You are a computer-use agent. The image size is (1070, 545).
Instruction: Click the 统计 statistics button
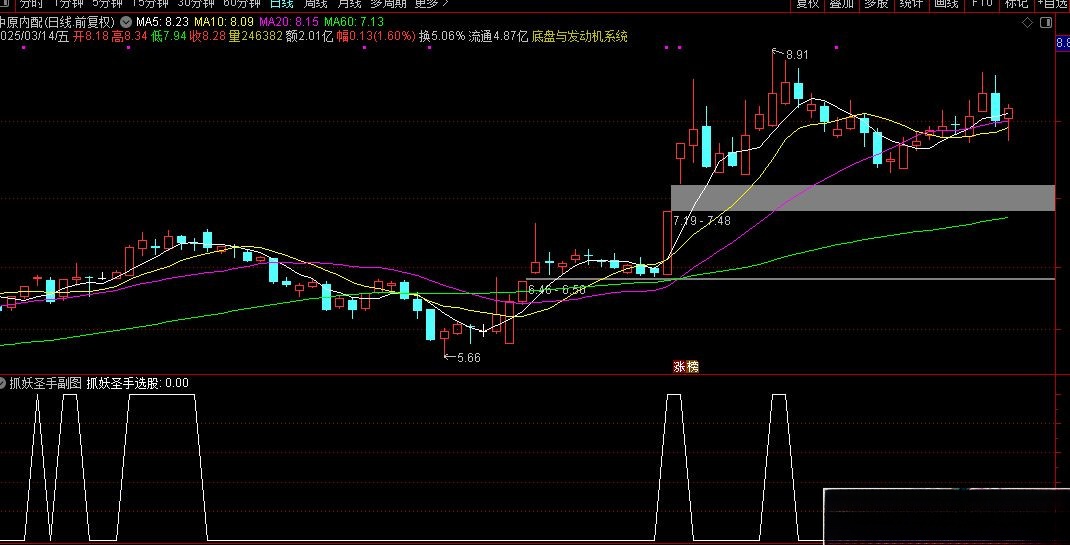pyautogui.click(x=910, y=4)
